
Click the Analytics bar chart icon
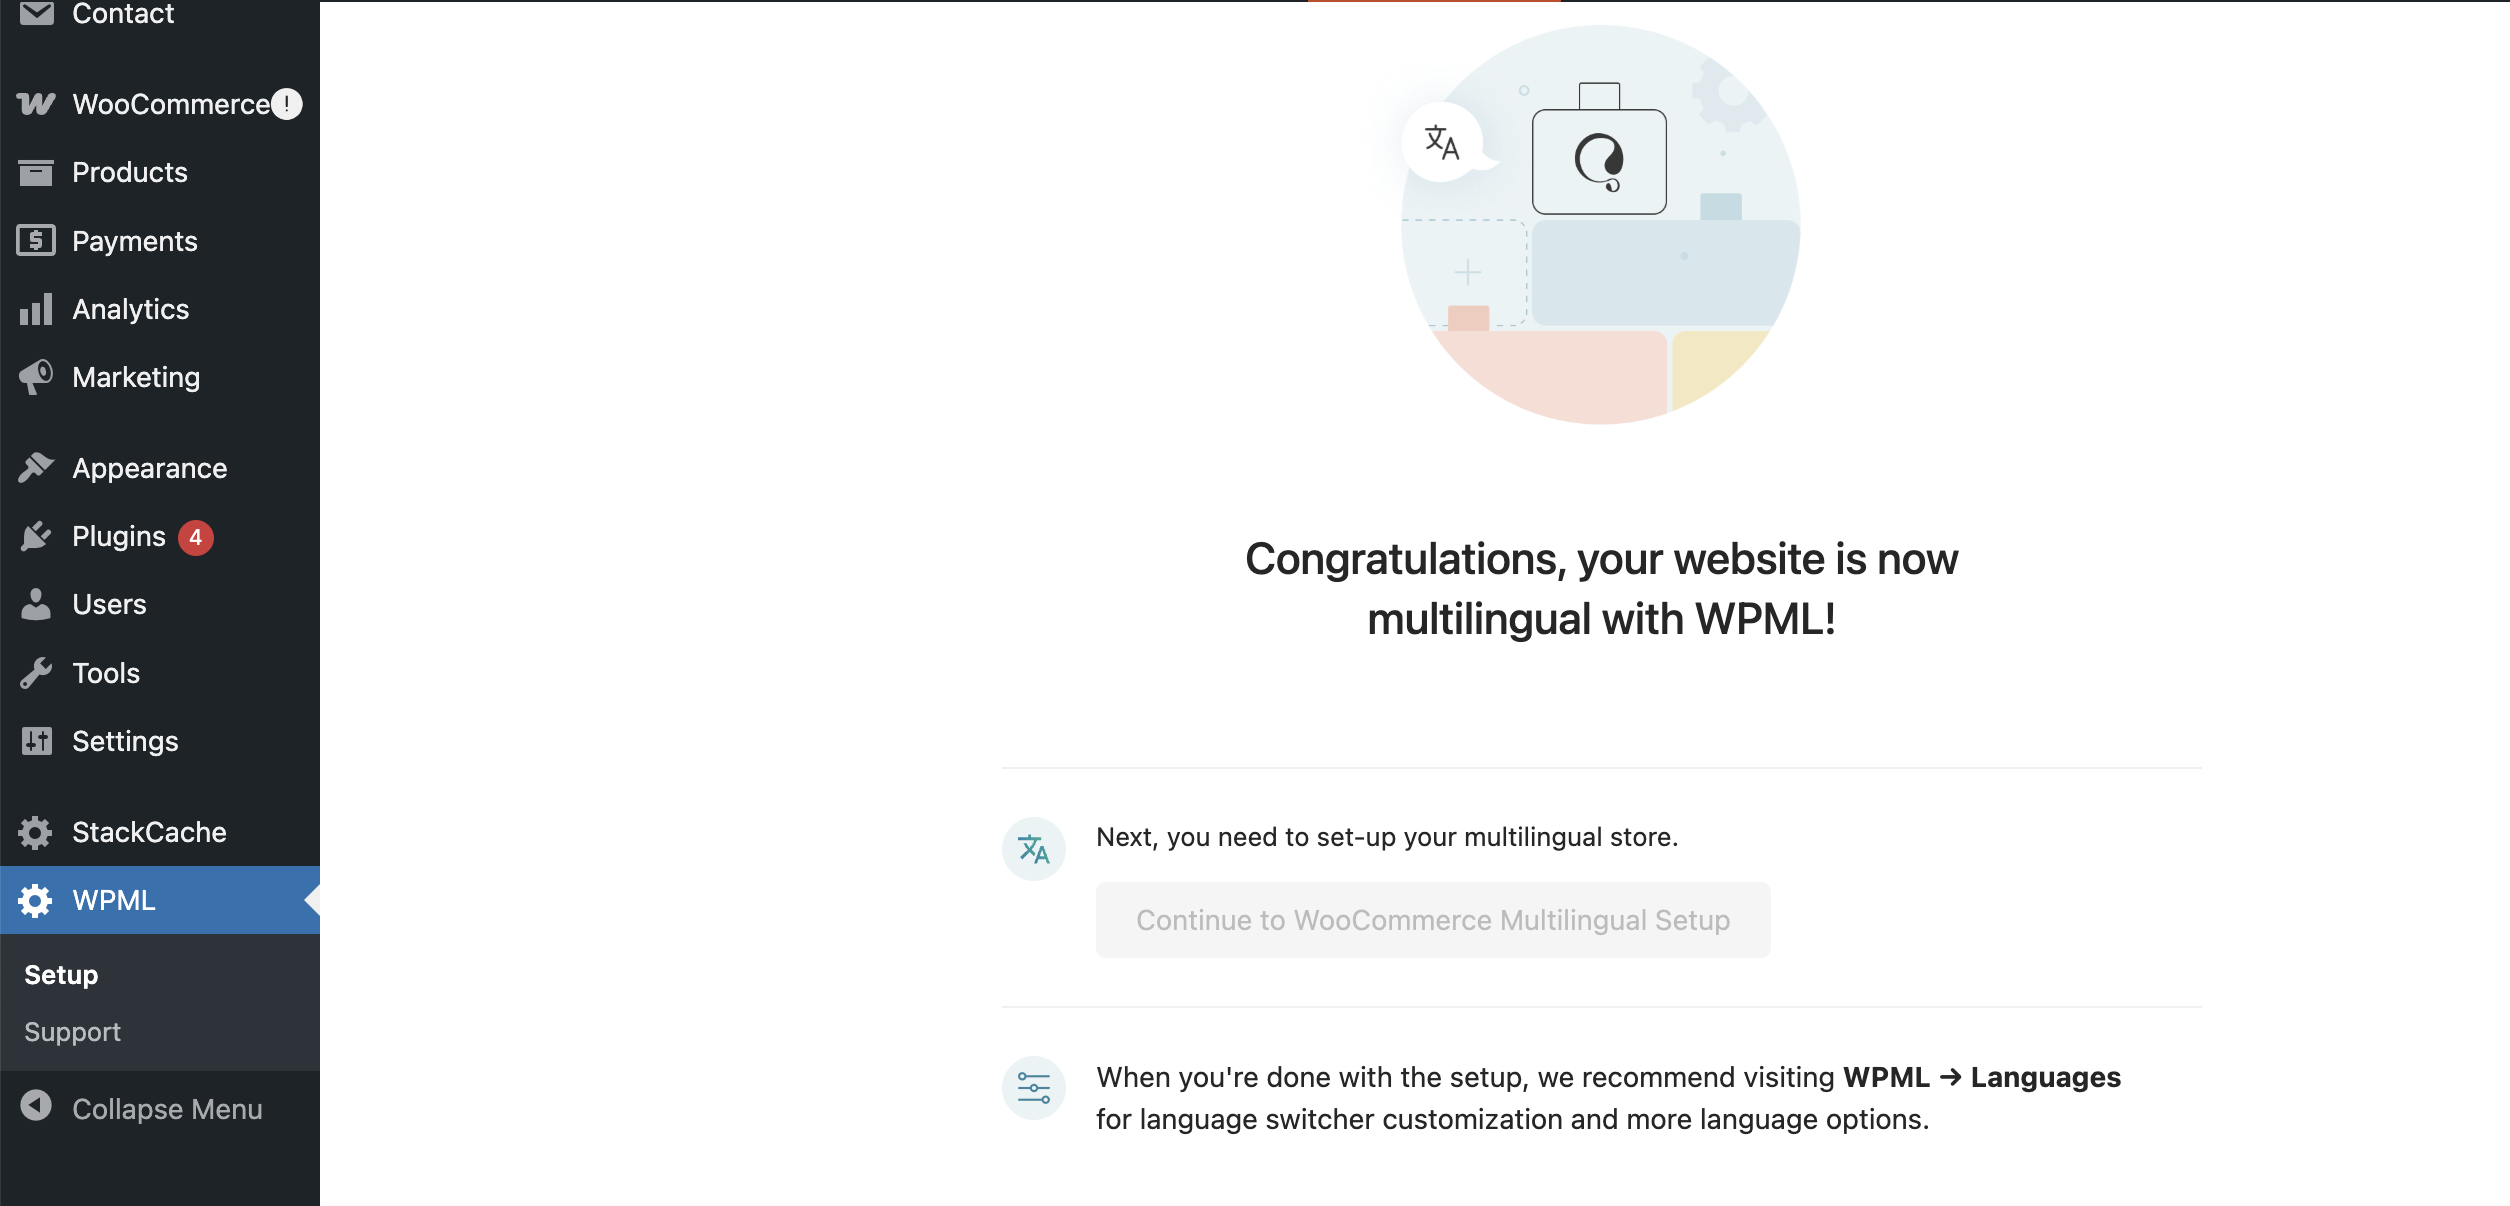pyautogui.click(x=36, y=310)
